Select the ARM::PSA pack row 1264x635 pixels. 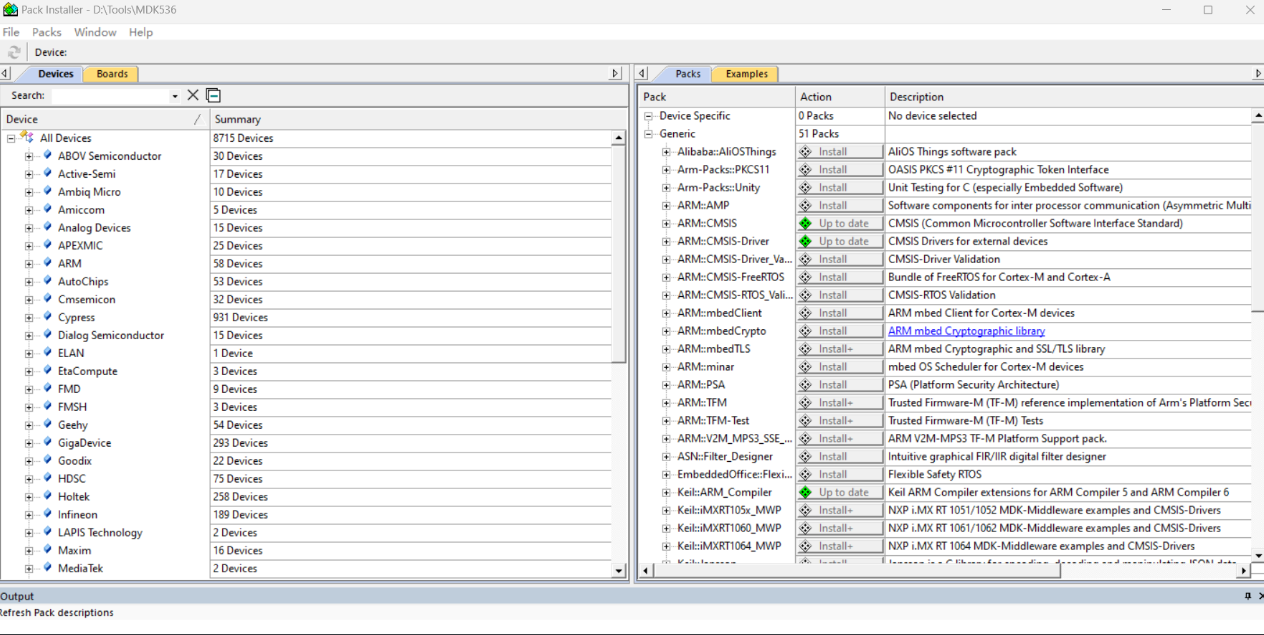click(x=701, y=385)
